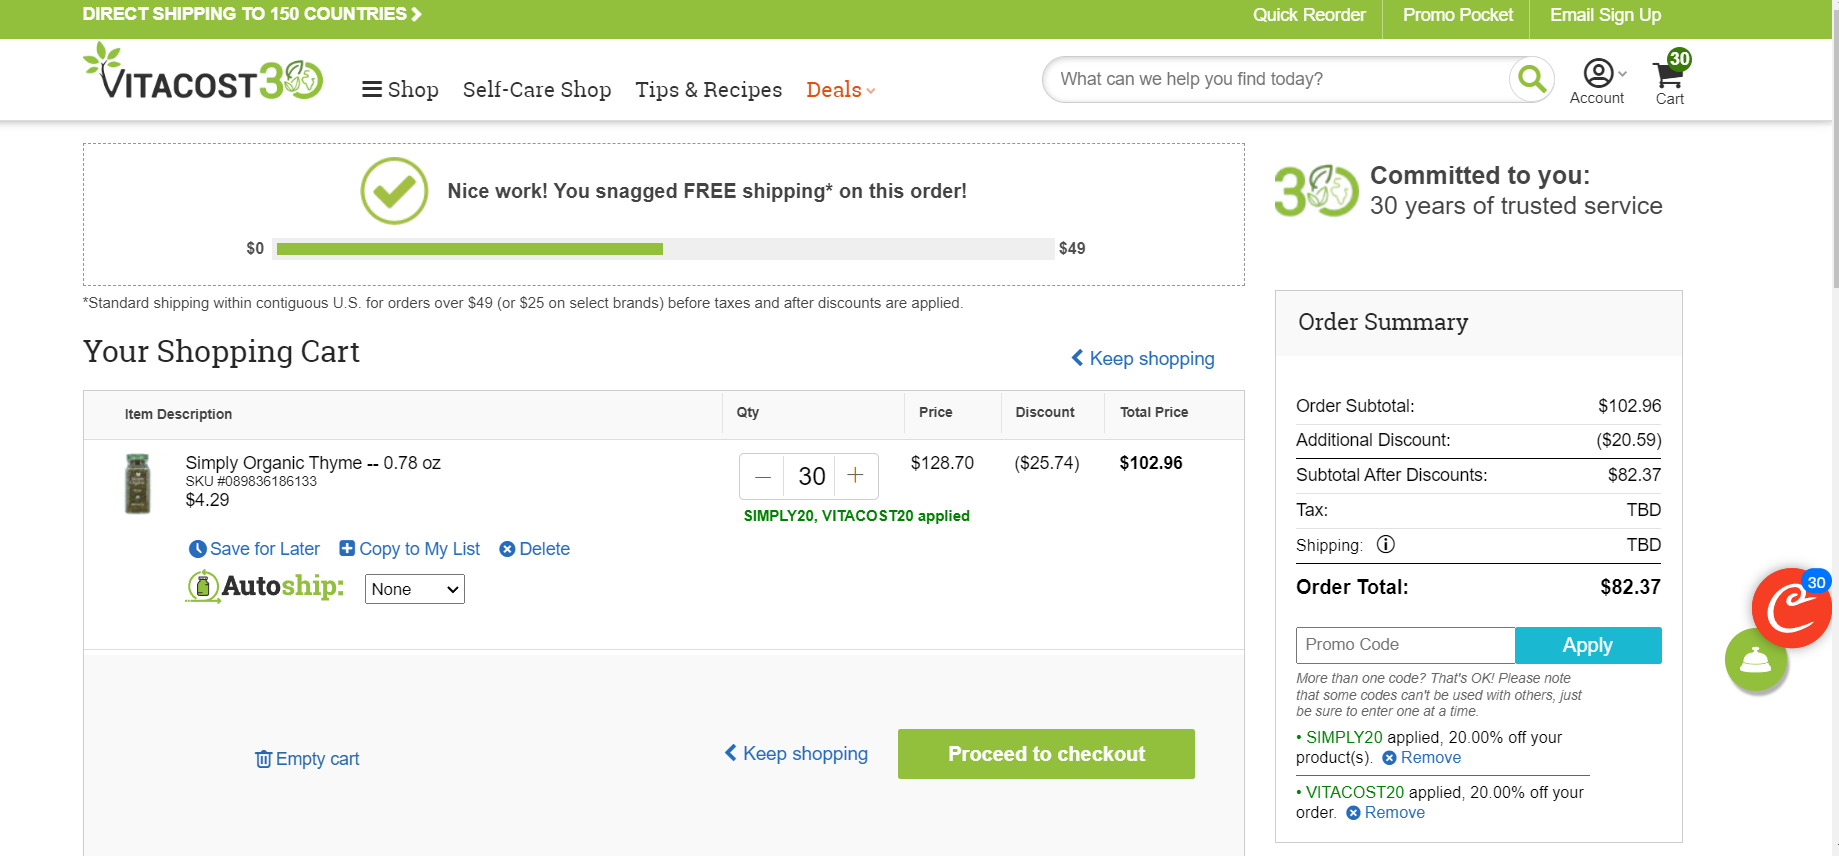
Task: Click the Promo Code input field
Action: pyautogui.click(x=1406, y=645)
